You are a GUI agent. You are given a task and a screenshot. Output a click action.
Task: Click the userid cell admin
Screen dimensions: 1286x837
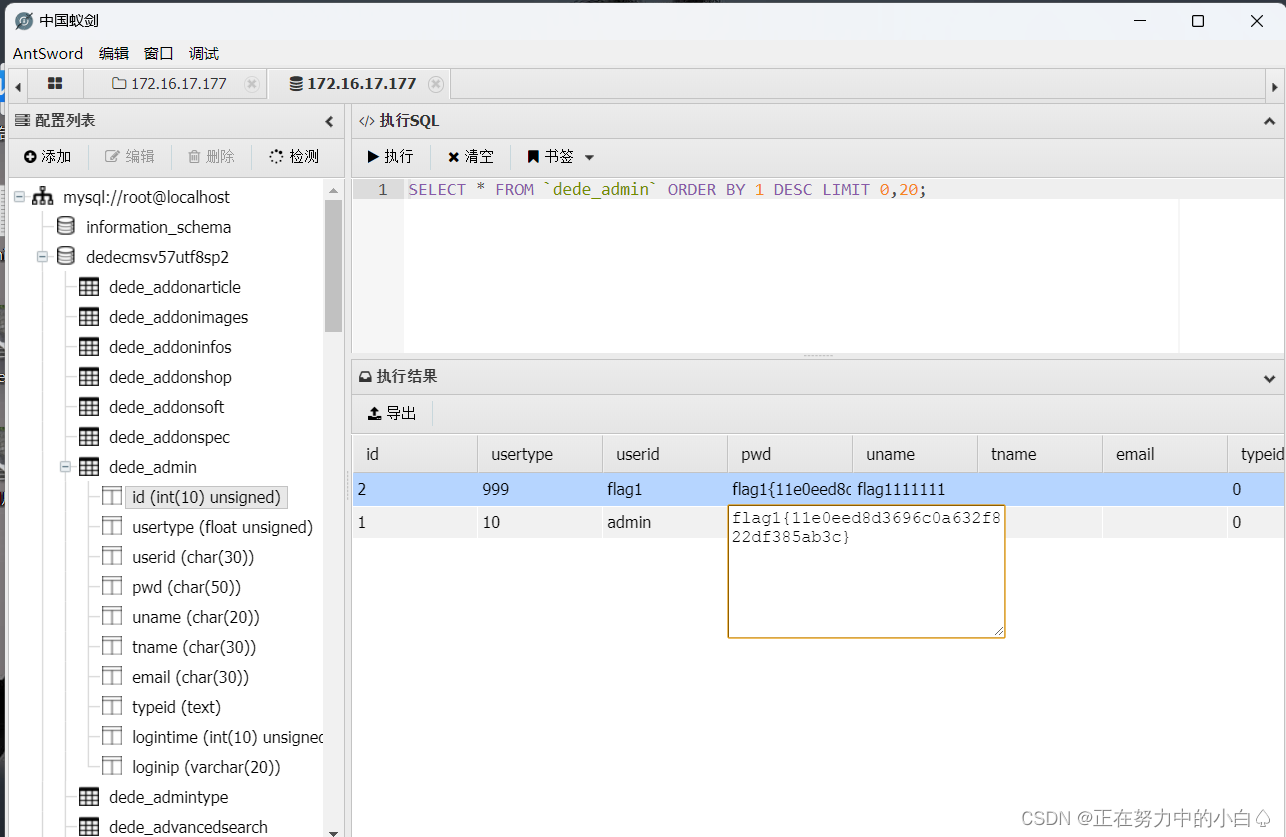point(665,522)
